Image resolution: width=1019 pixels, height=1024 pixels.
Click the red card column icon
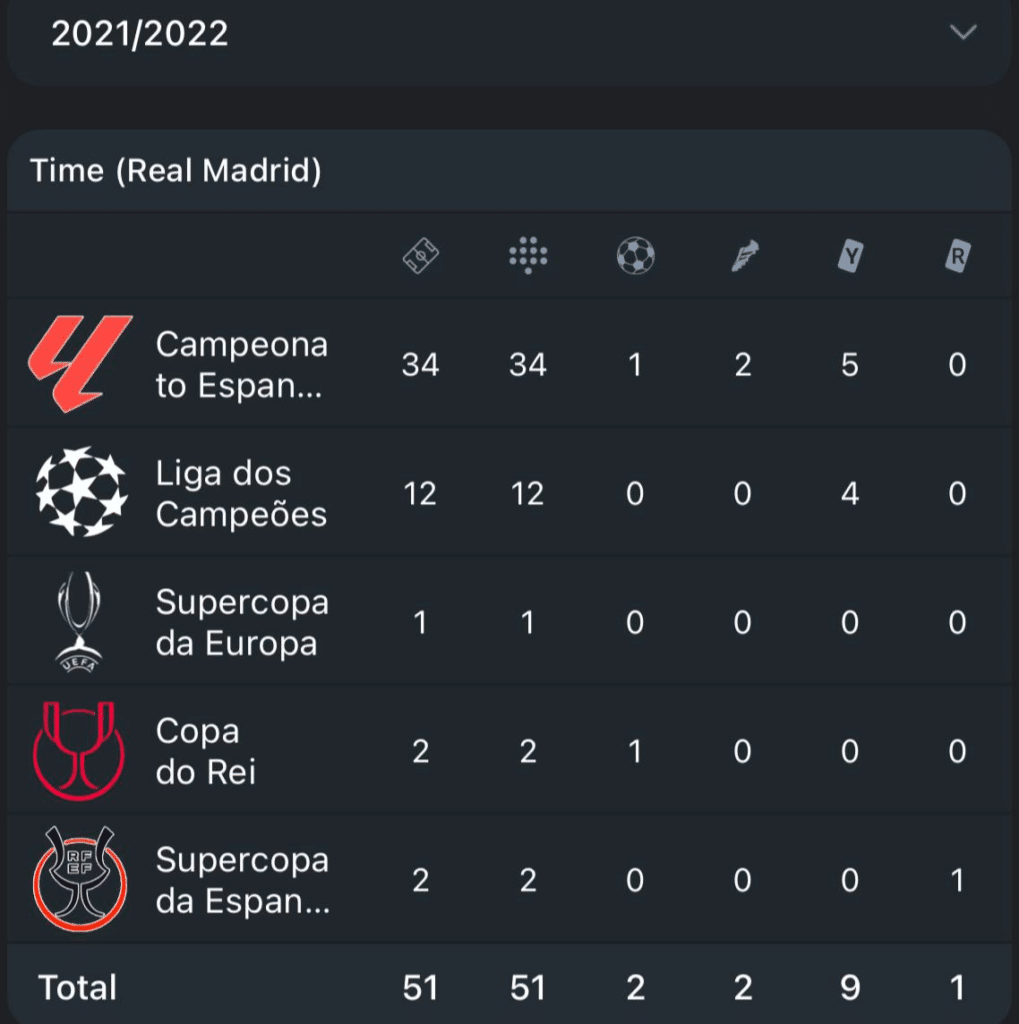point(957,257)
